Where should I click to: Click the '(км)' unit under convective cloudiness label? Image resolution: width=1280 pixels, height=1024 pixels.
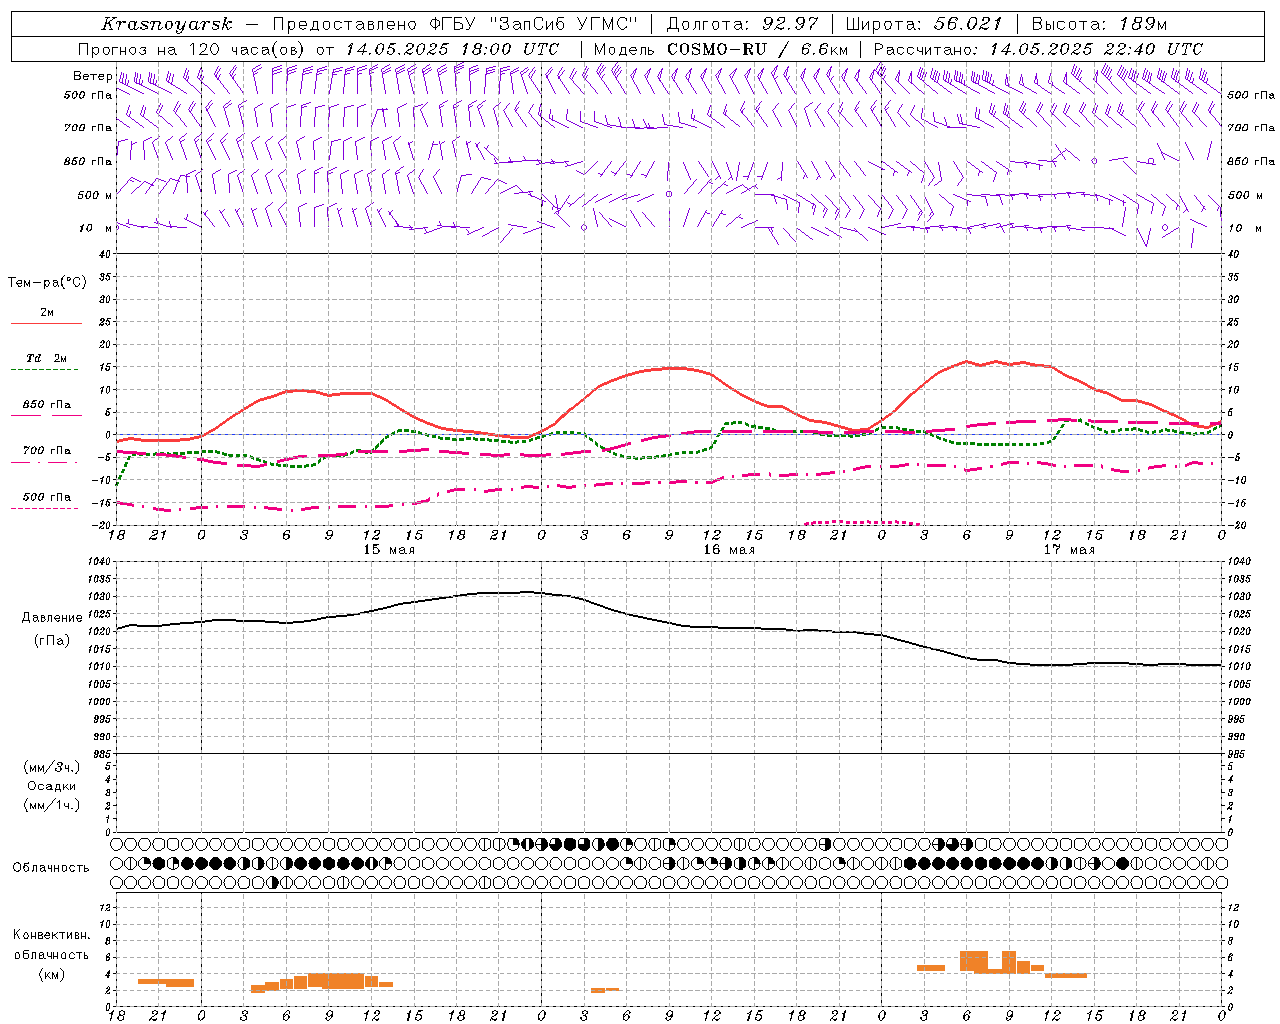click(x=51, y=975)
